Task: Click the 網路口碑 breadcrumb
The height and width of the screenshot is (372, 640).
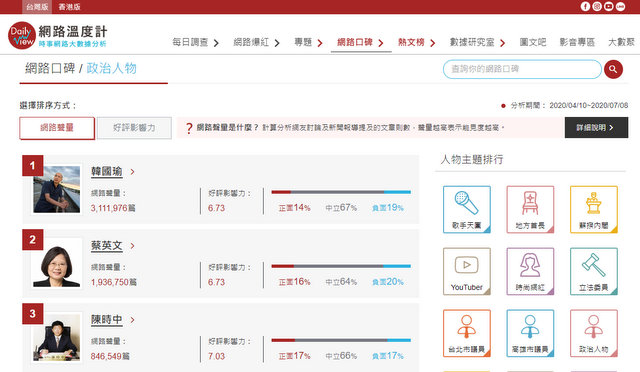Action: [50, 68]
